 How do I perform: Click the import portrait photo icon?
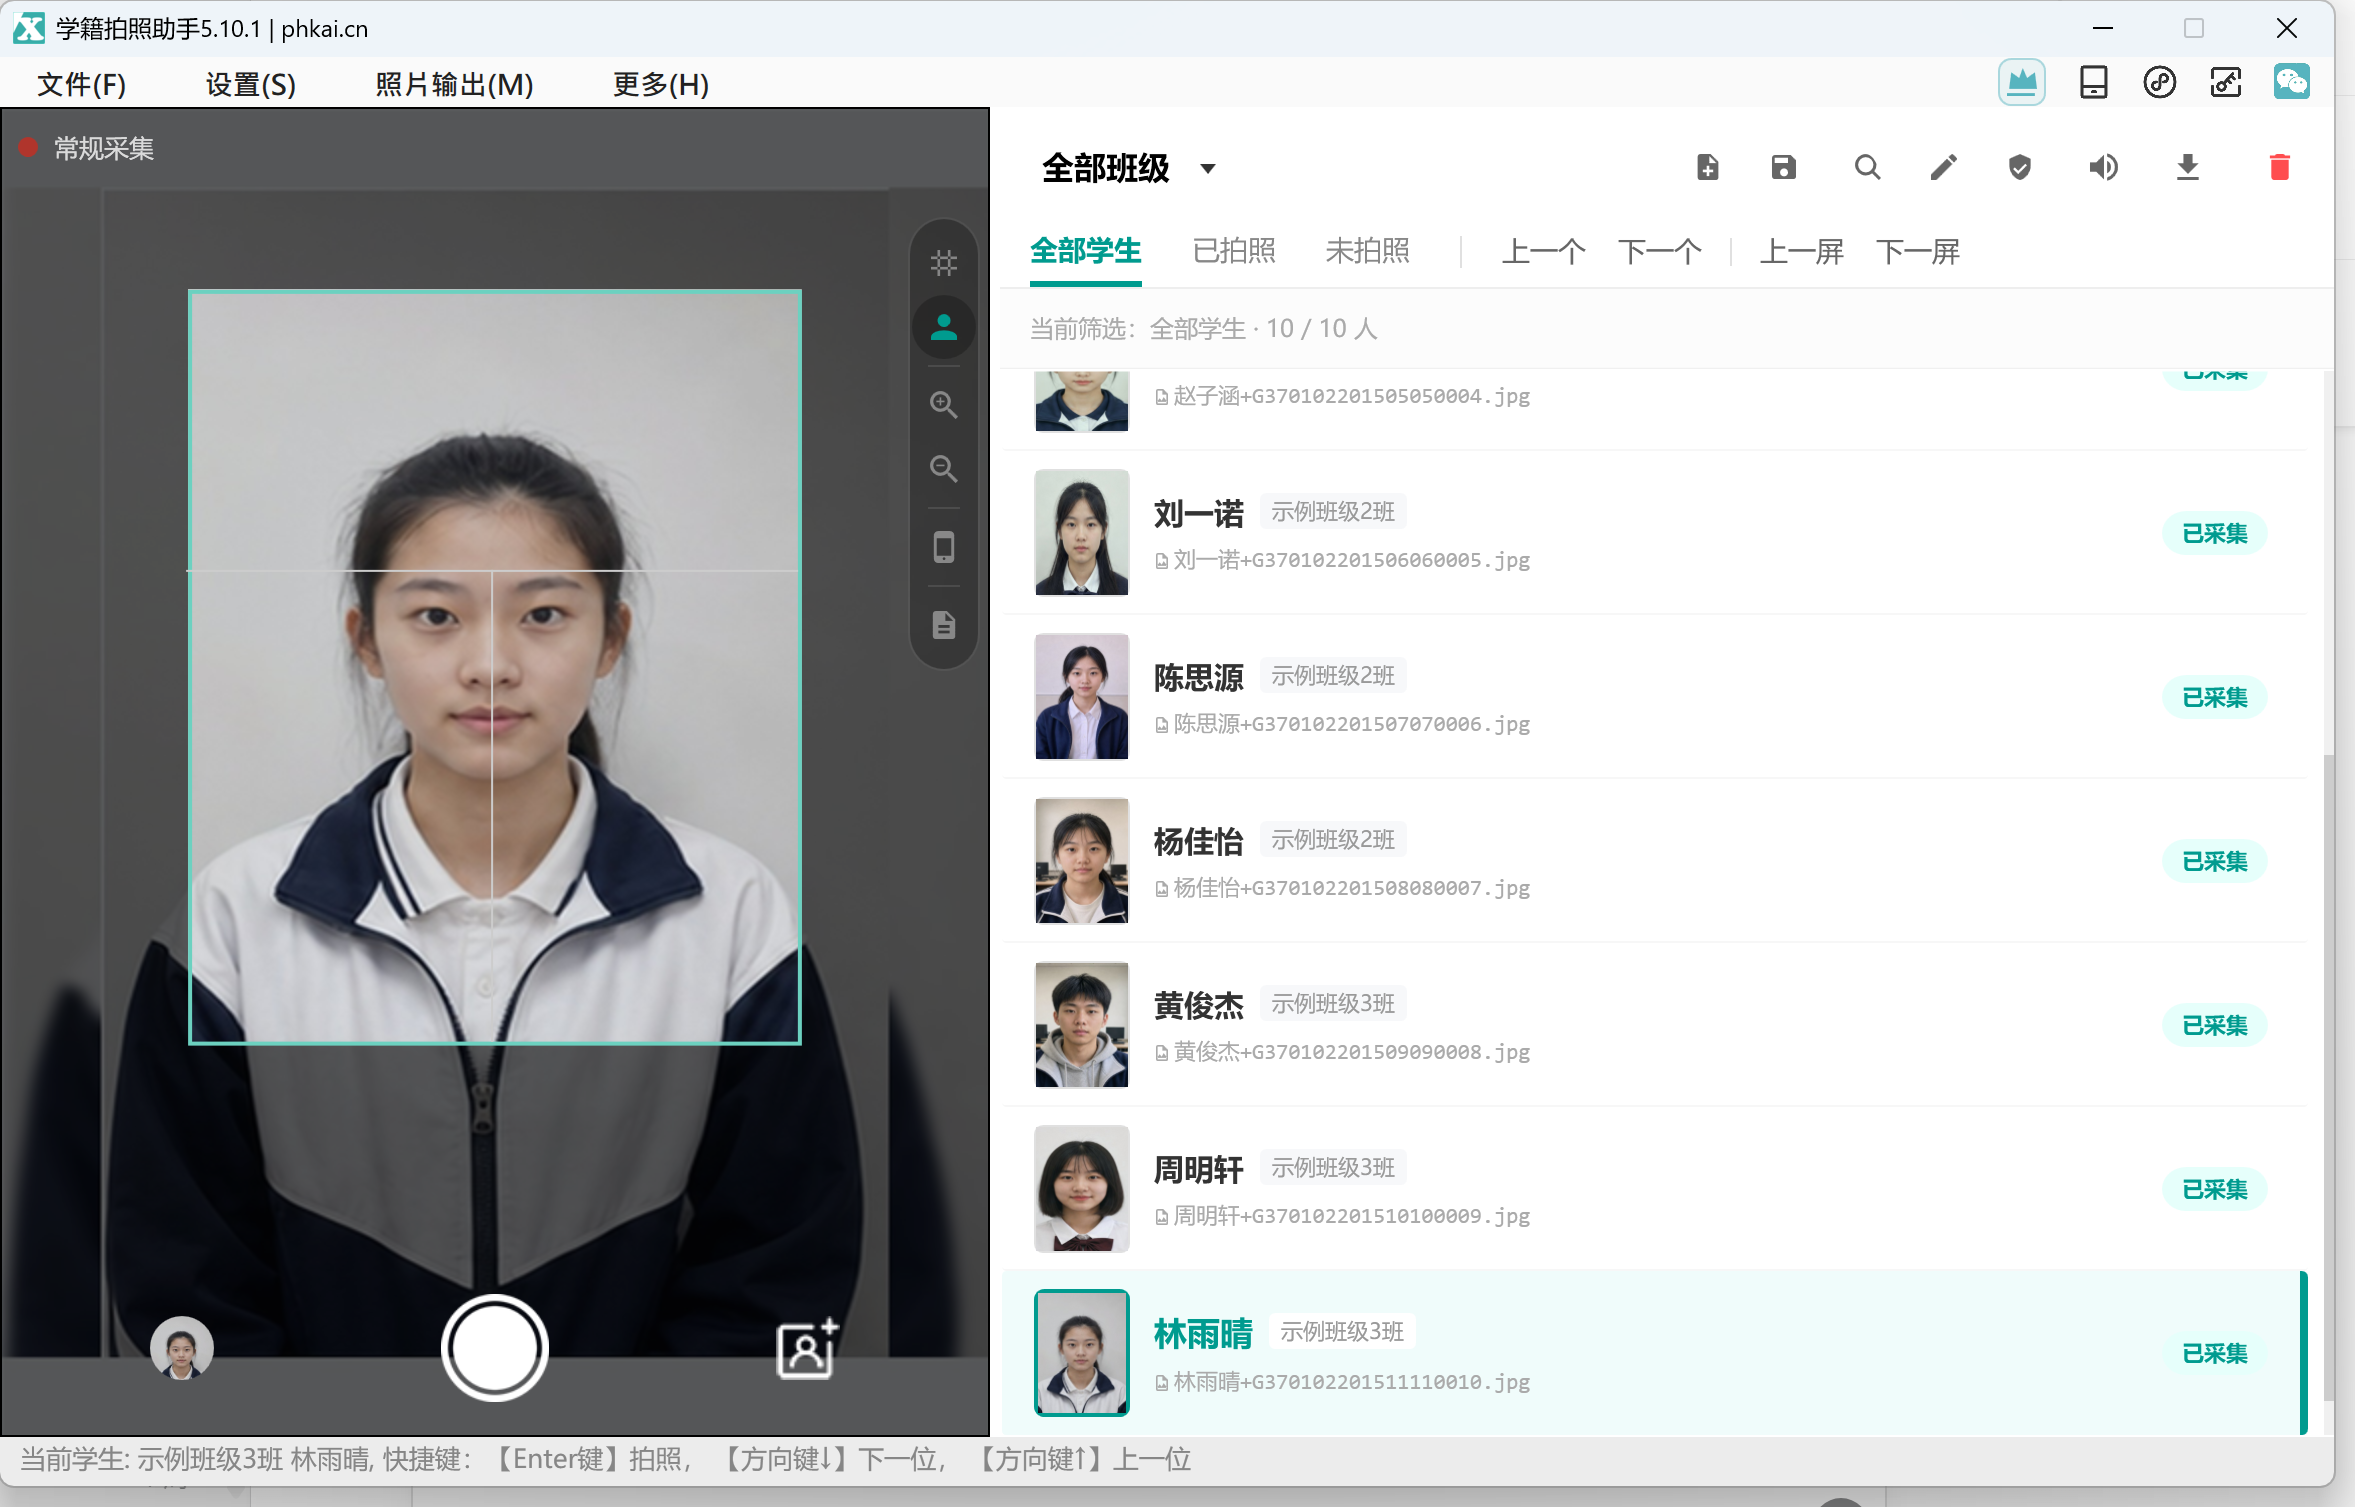coord(807,1348)
